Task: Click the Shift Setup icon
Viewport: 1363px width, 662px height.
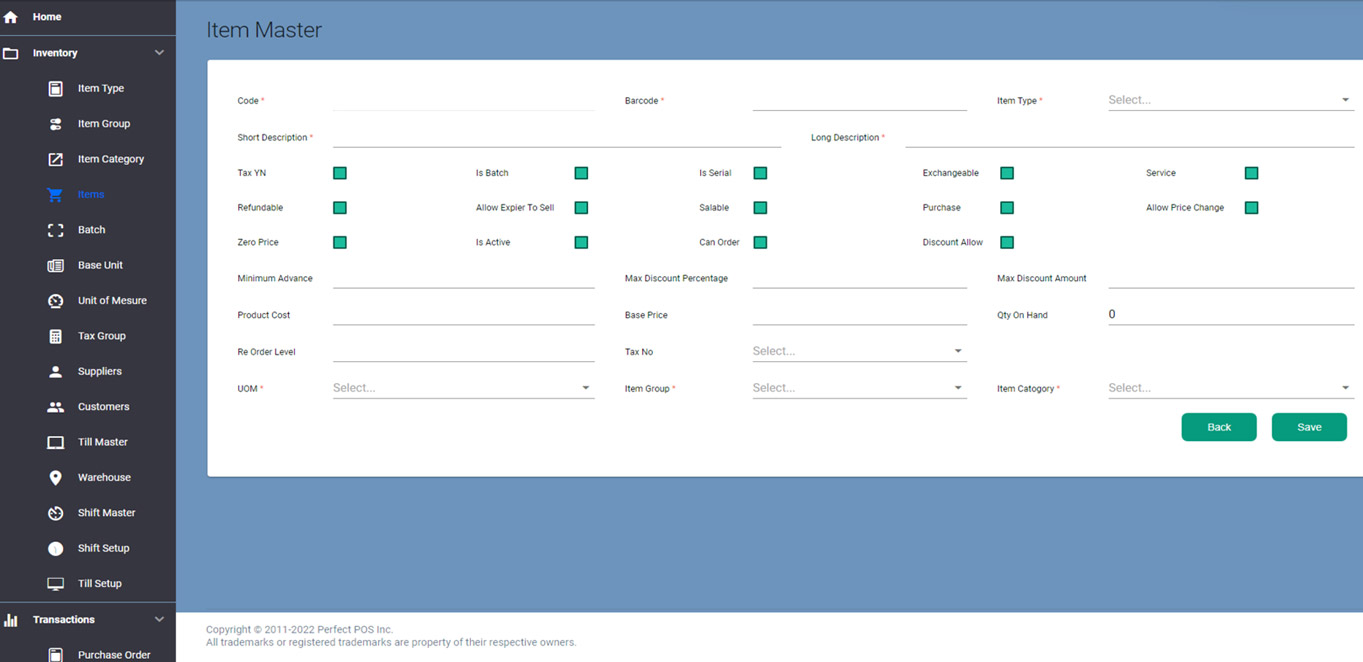Action: pos(56,548)
